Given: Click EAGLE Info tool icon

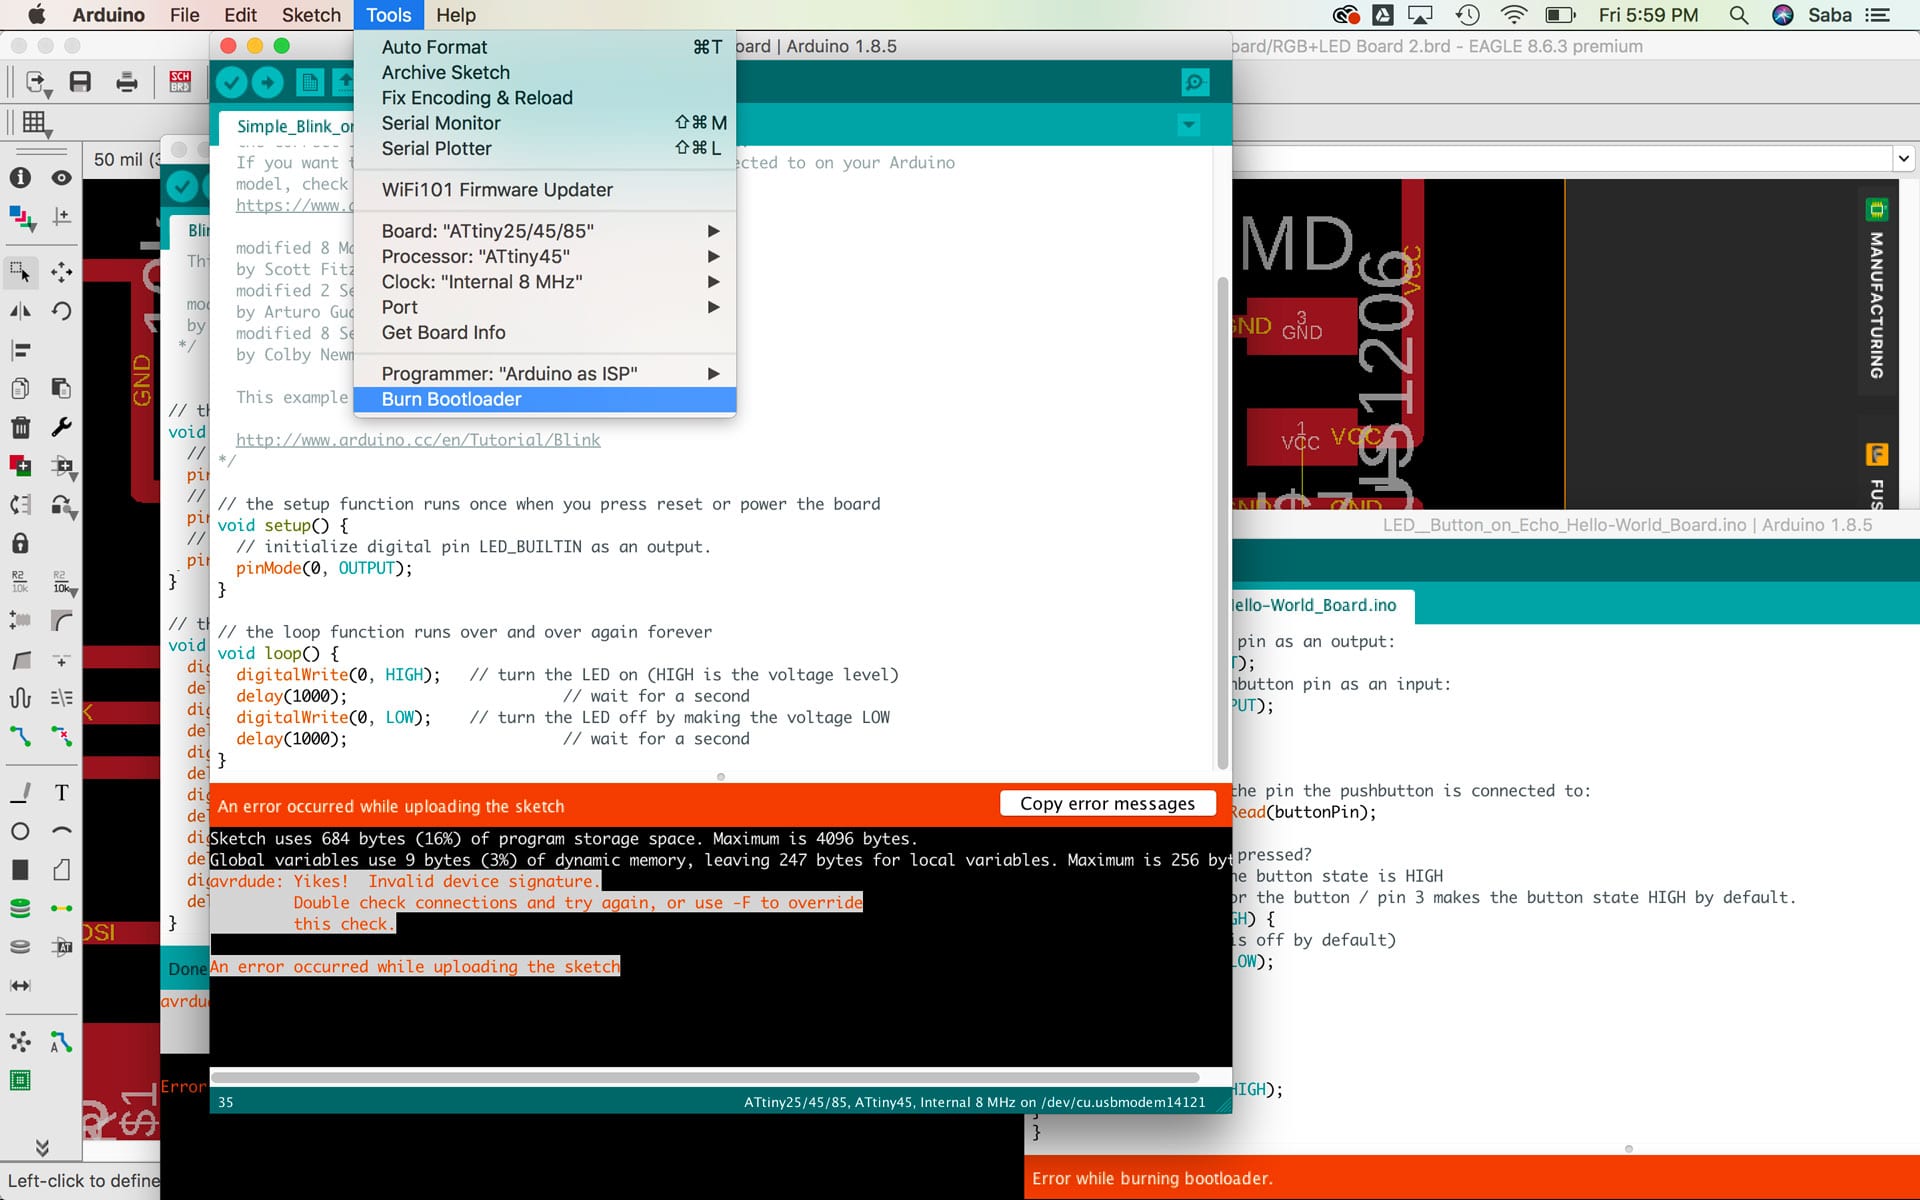Looking at the screenshot, I should pos(20,177).
